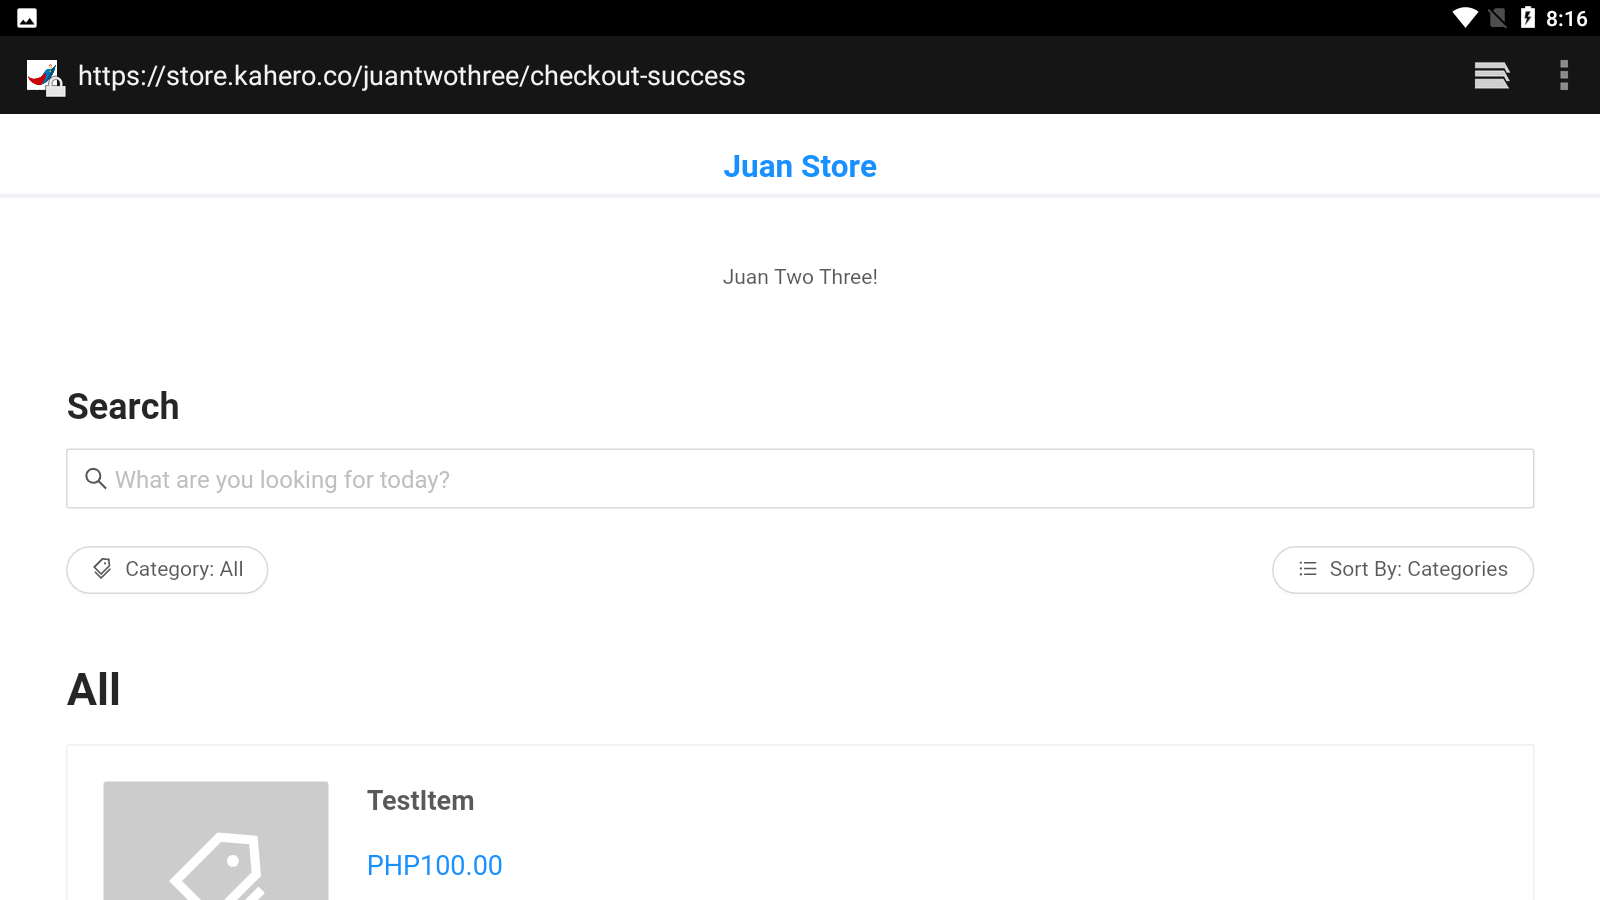Tap the checkout-success URL in address bar
1600x900 pixels.
[412, 76]
